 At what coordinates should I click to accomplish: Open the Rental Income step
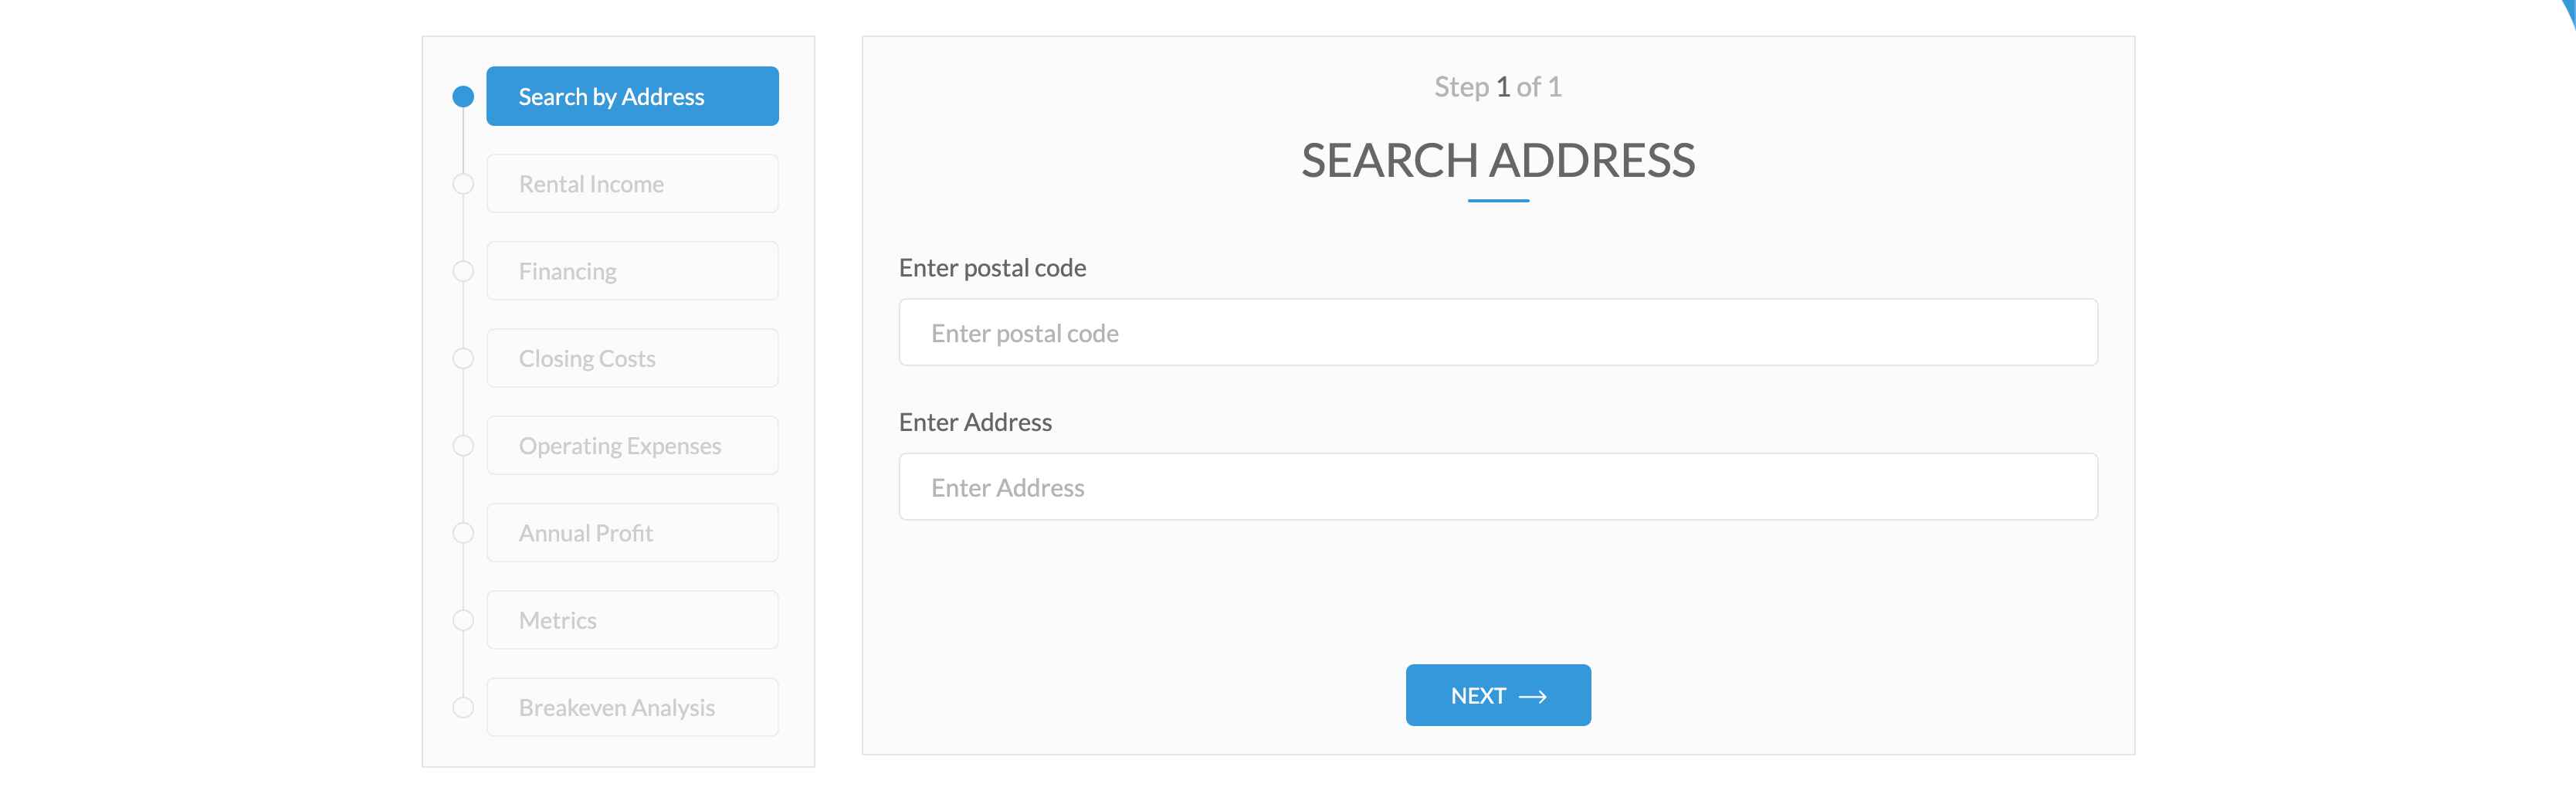pyautogui.click(x=632, y=184)
